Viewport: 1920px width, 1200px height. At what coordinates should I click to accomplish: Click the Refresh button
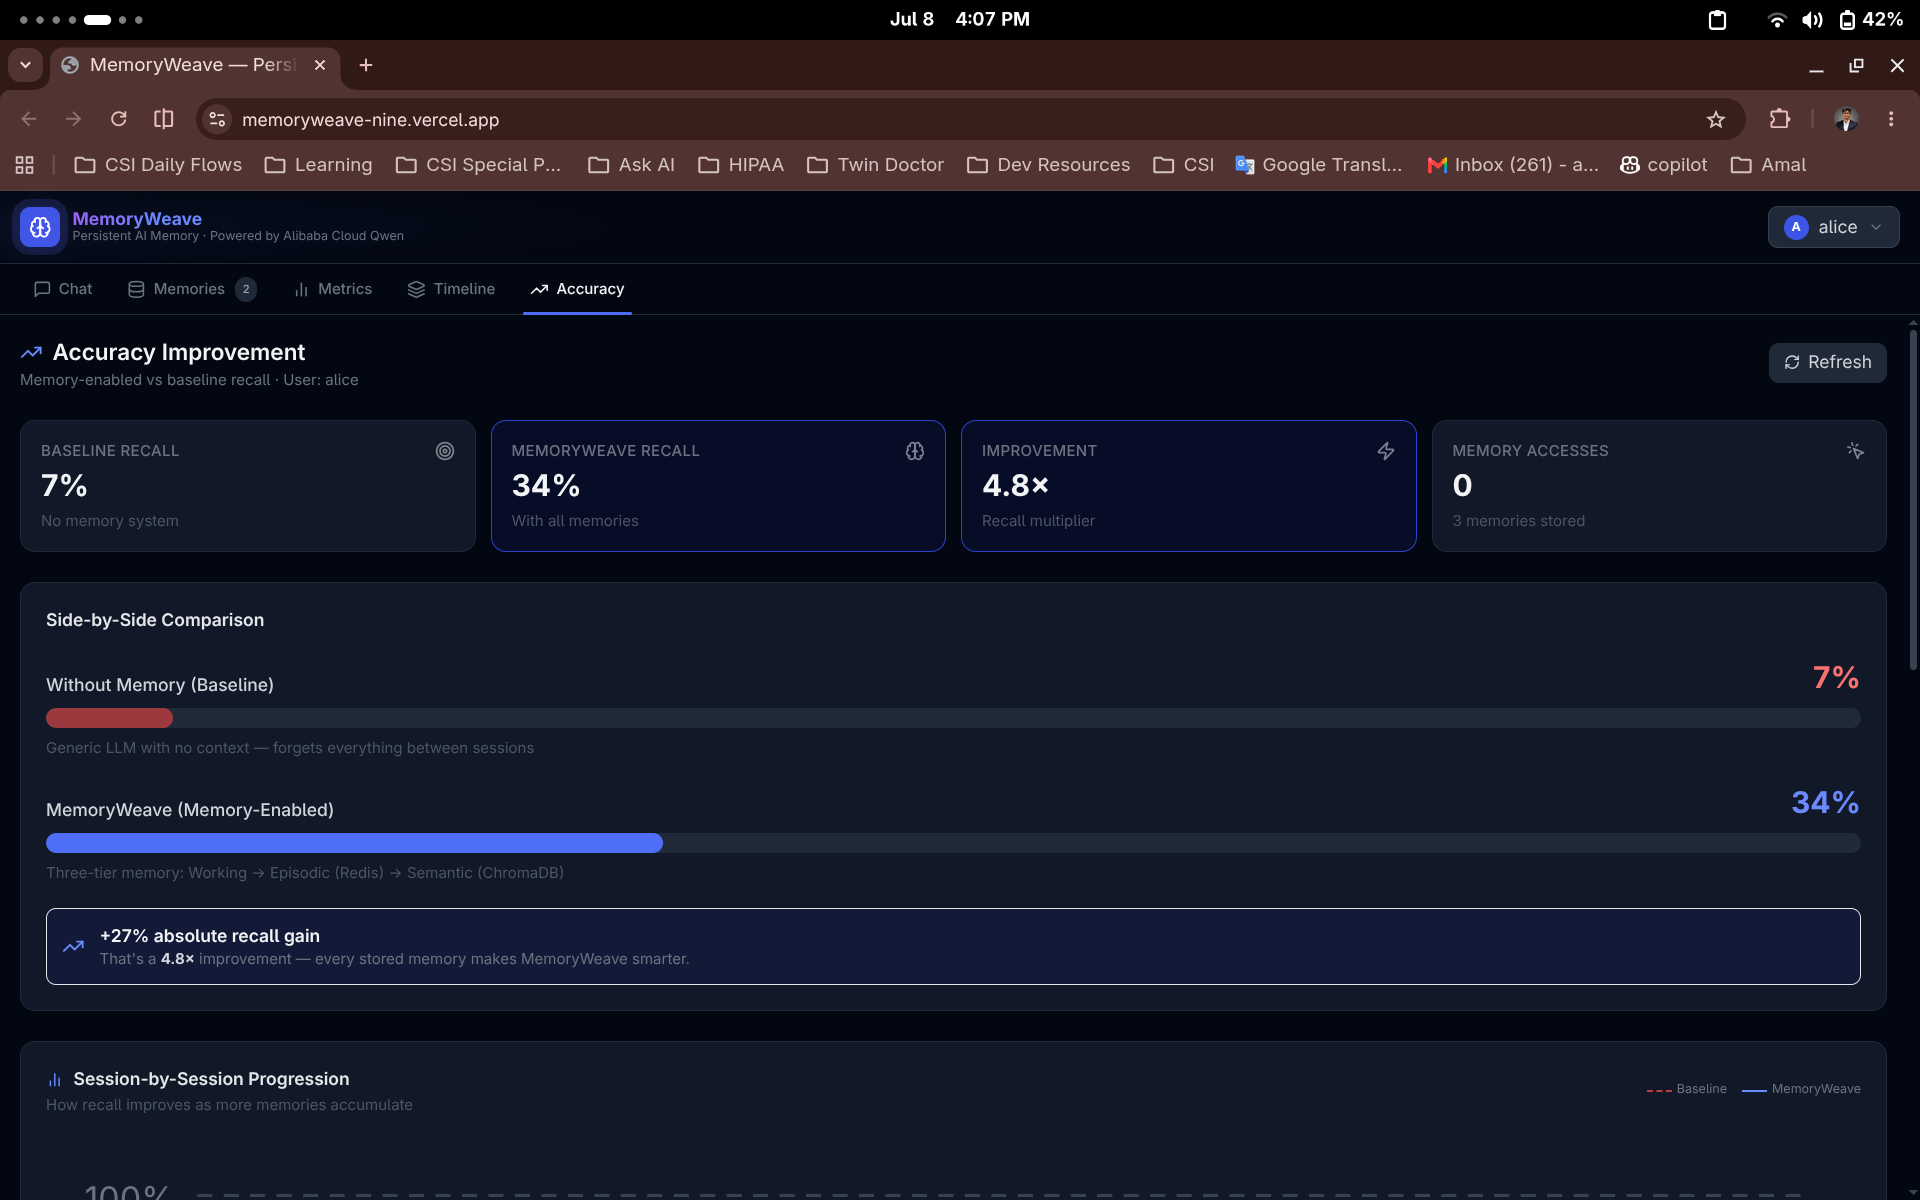tap(1827, 362)
